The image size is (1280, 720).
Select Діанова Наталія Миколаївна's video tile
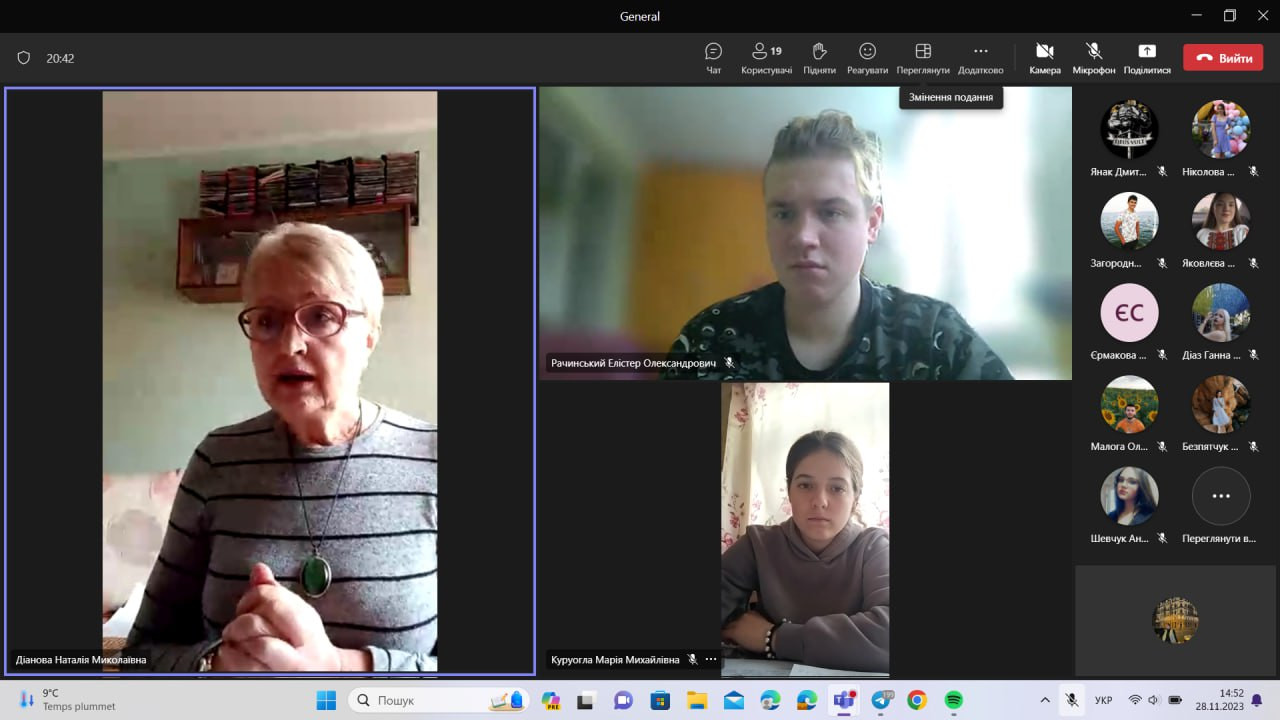270,381
